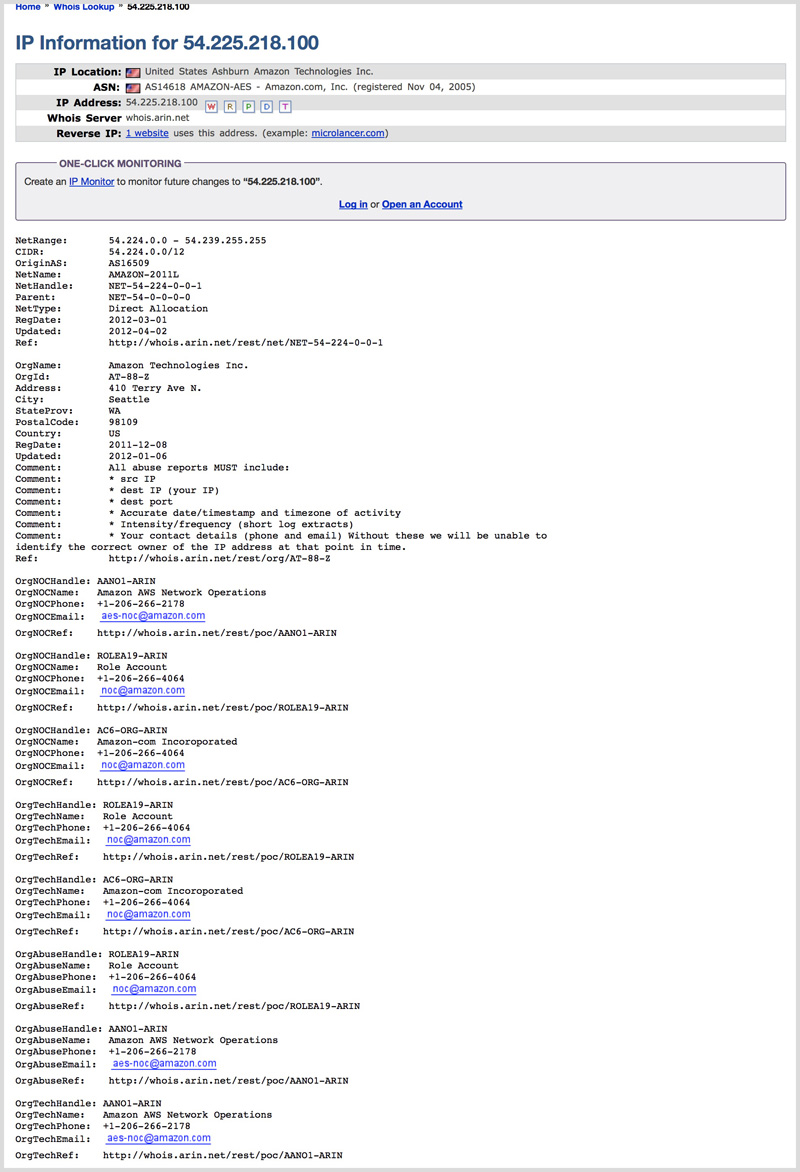Click the D DNS icon

click(267, 107)
